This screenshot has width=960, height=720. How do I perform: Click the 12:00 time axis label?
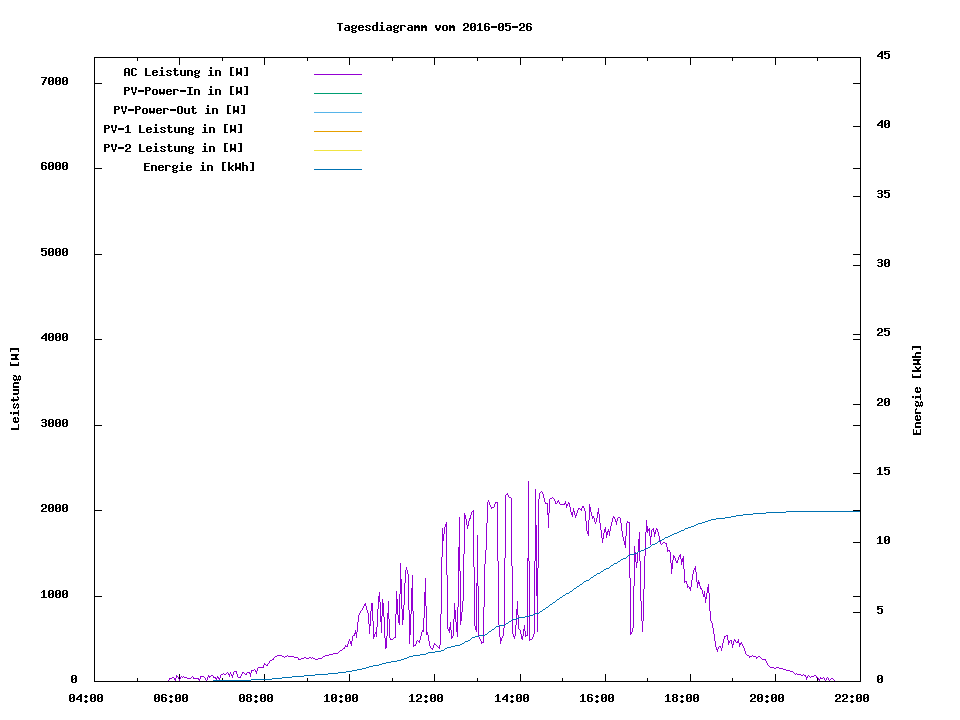426,698
